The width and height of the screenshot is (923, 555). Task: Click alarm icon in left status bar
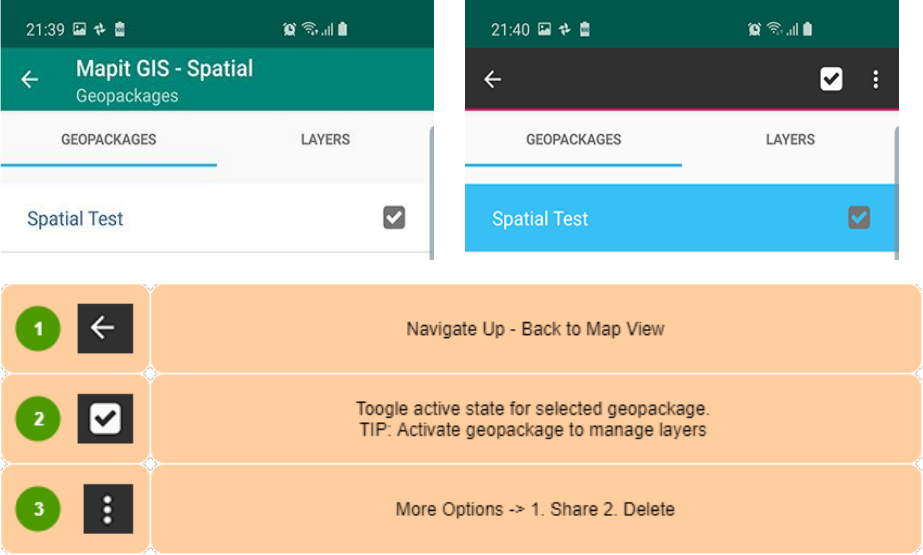[290, 30]
